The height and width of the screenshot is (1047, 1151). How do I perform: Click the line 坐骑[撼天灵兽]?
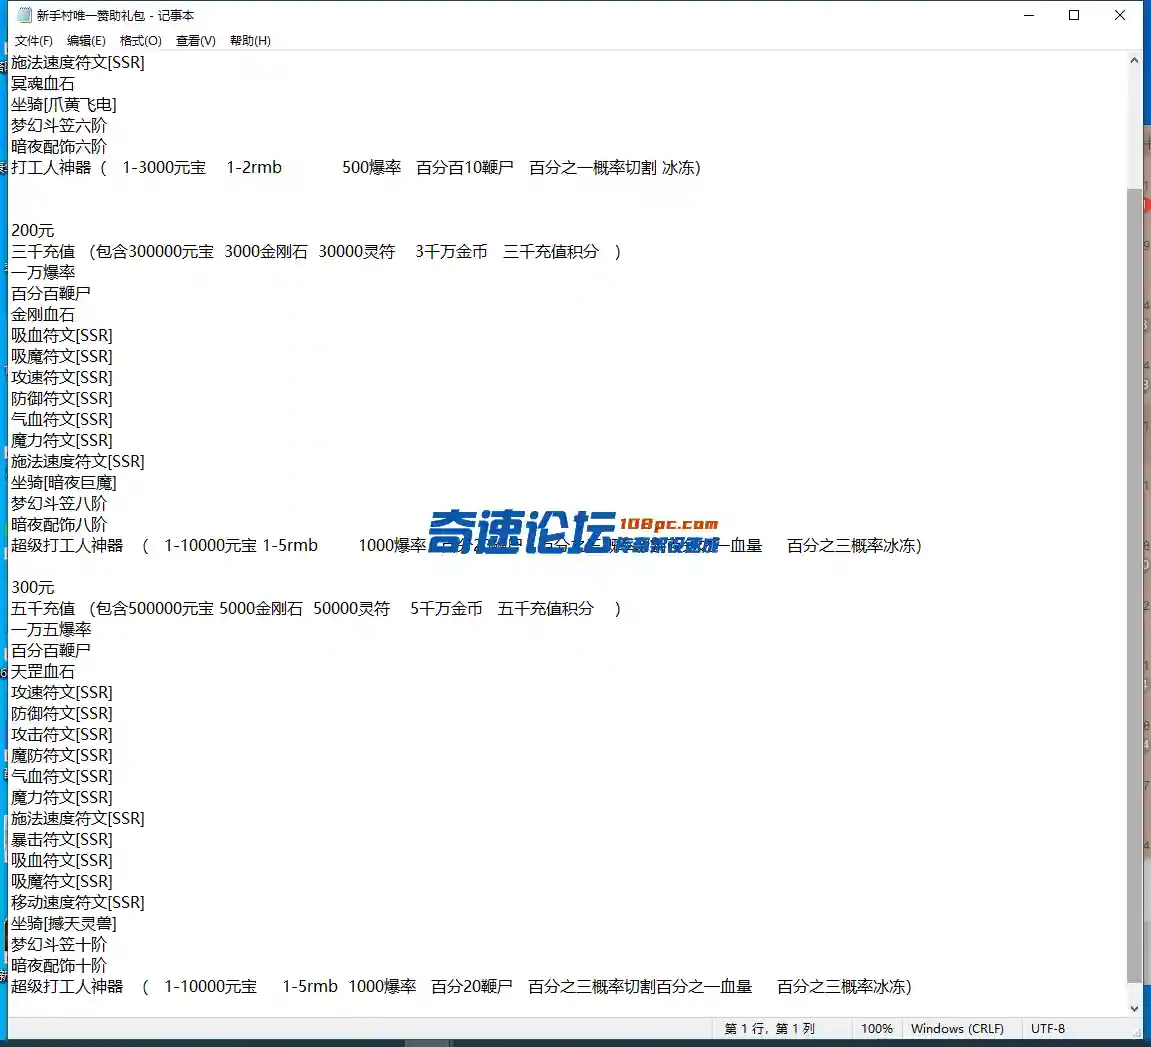63,924
